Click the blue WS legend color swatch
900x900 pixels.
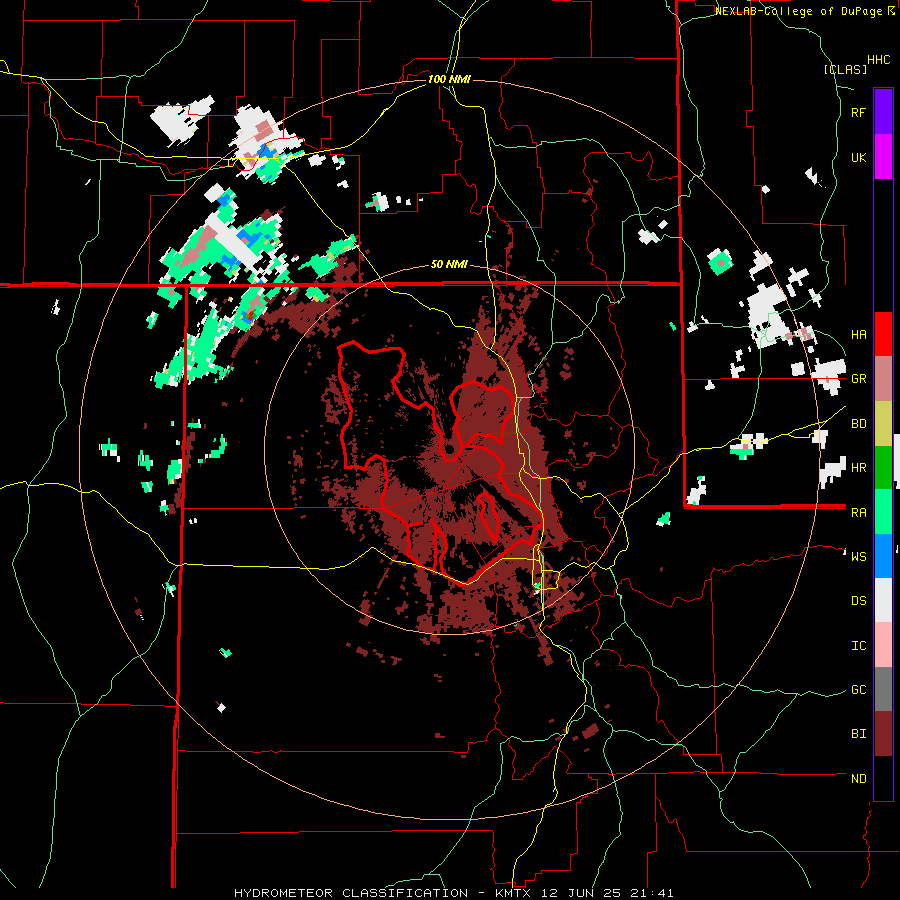[883, 556]
